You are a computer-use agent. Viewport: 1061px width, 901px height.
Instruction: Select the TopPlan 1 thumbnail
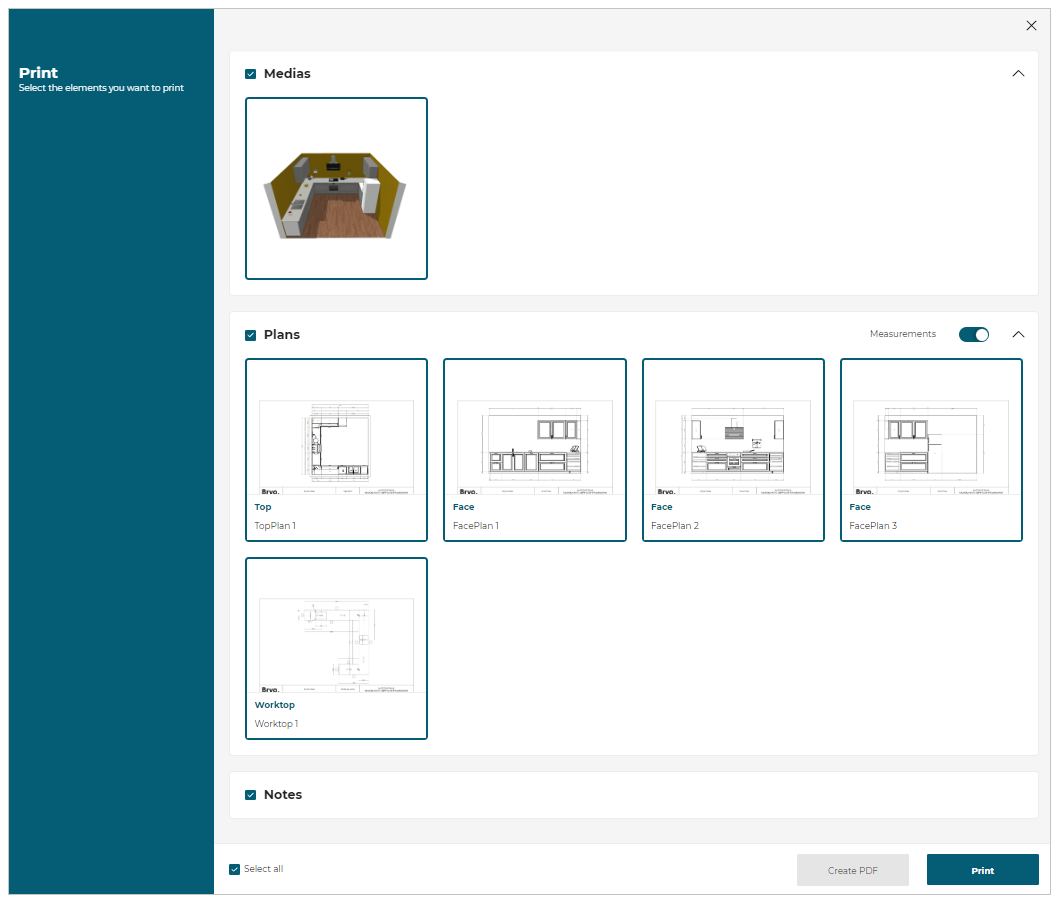coord(336,449)
